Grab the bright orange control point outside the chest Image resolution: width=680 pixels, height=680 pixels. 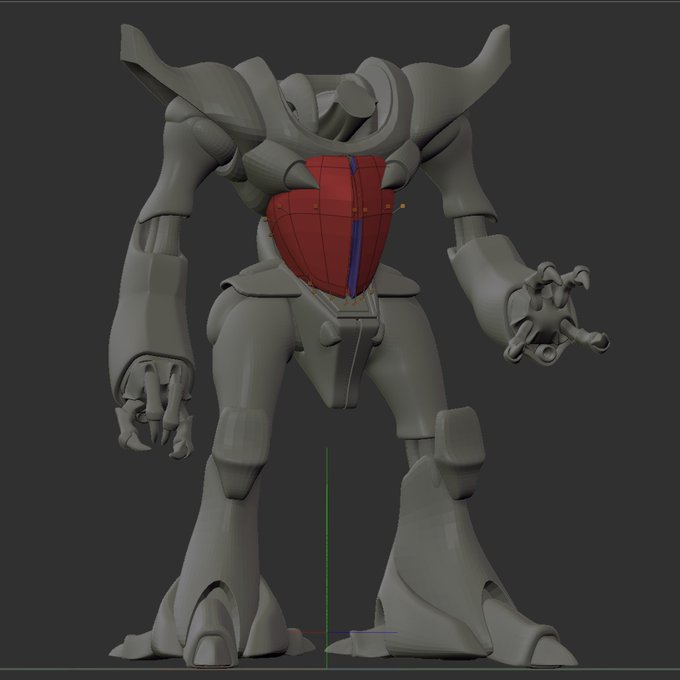click(x=403, y=206)
